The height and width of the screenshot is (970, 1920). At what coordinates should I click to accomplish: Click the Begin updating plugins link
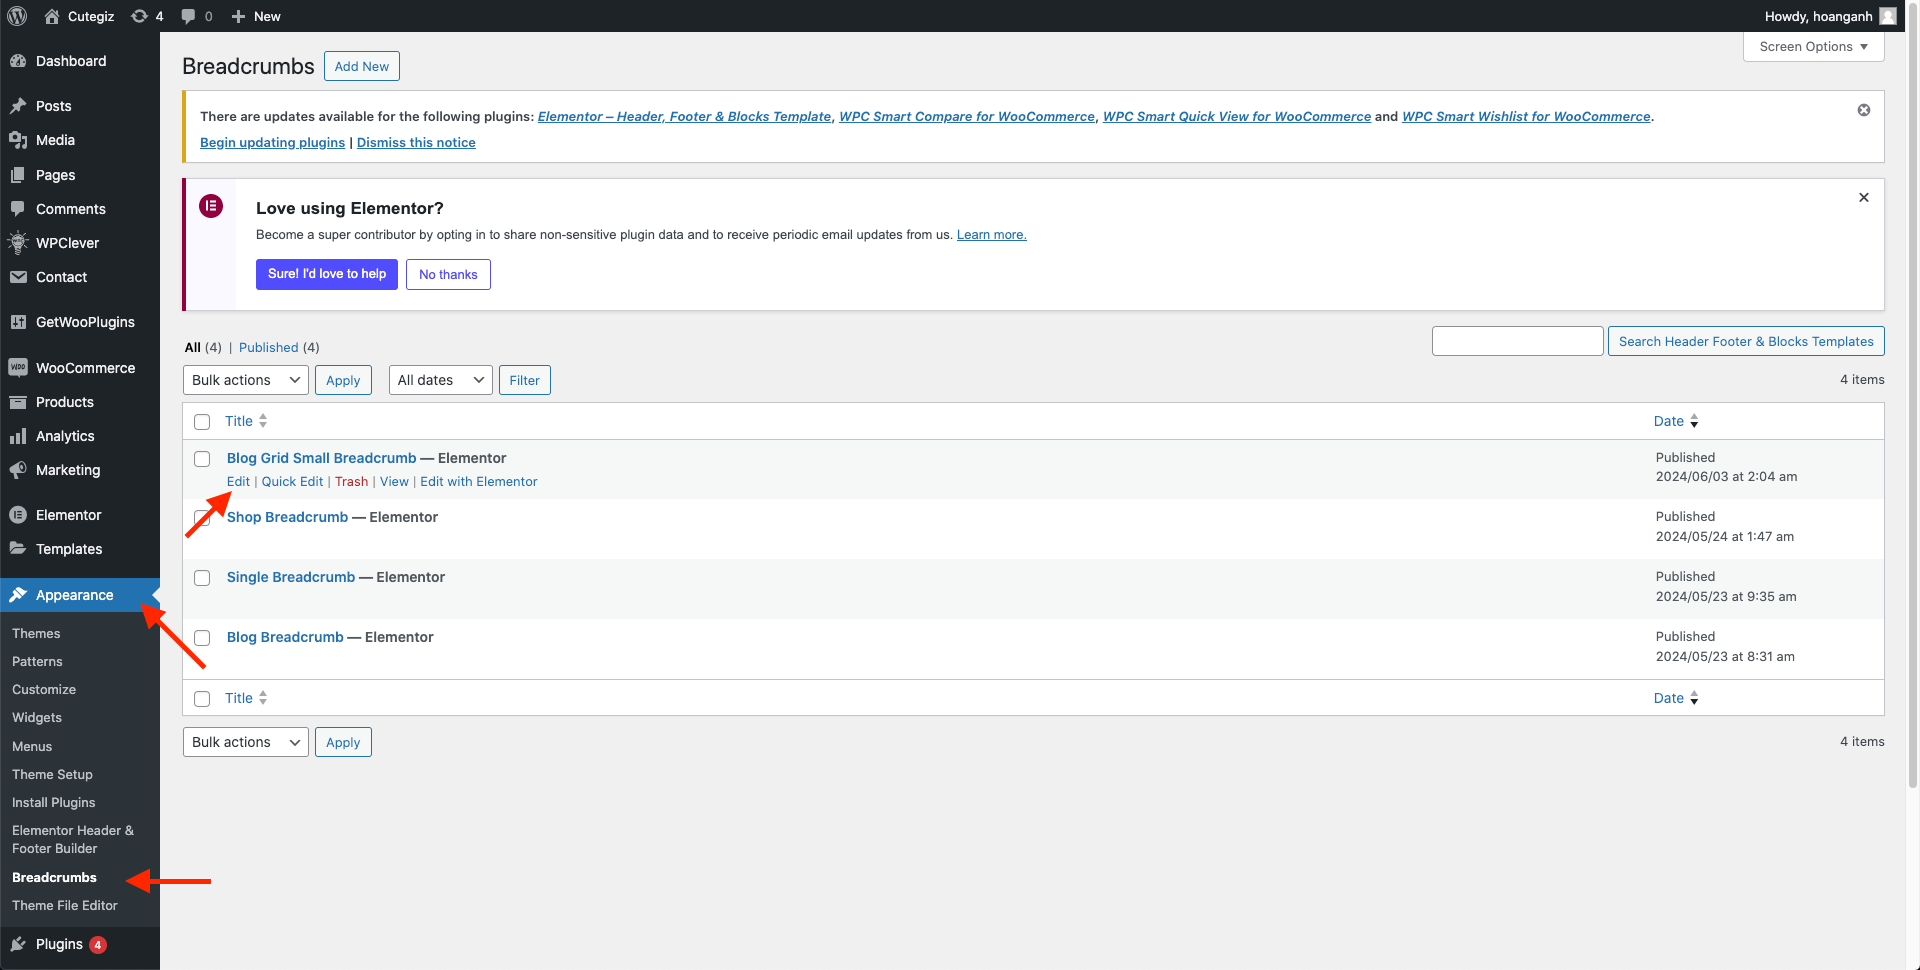pos(272,143)
